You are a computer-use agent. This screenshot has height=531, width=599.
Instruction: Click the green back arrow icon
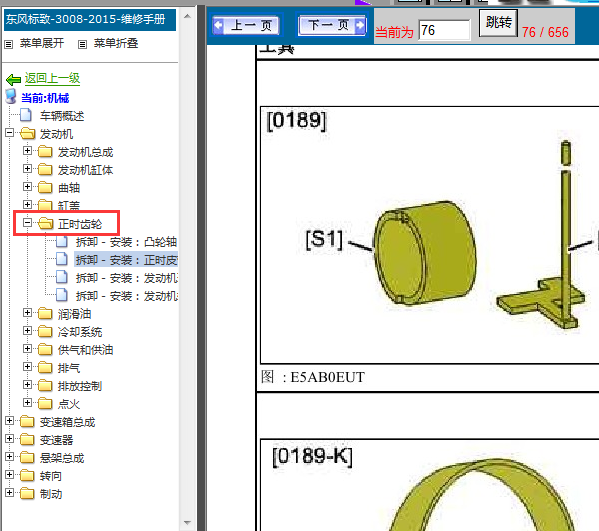pos(13,79)
